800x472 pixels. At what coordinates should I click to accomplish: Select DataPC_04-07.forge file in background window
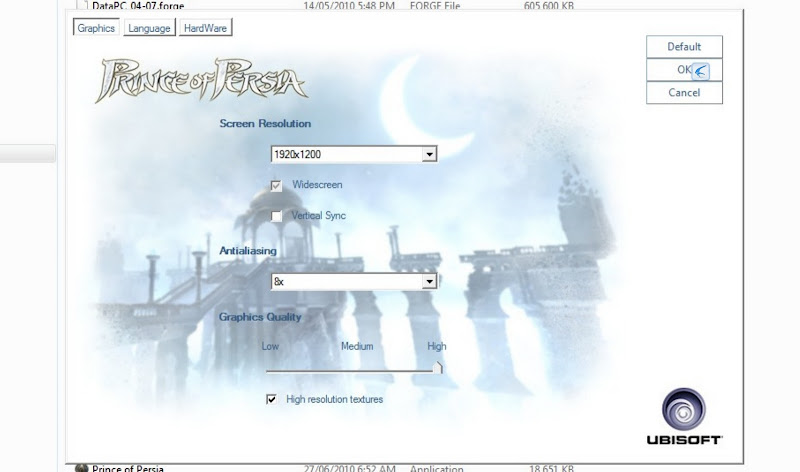tap(138, 6)
